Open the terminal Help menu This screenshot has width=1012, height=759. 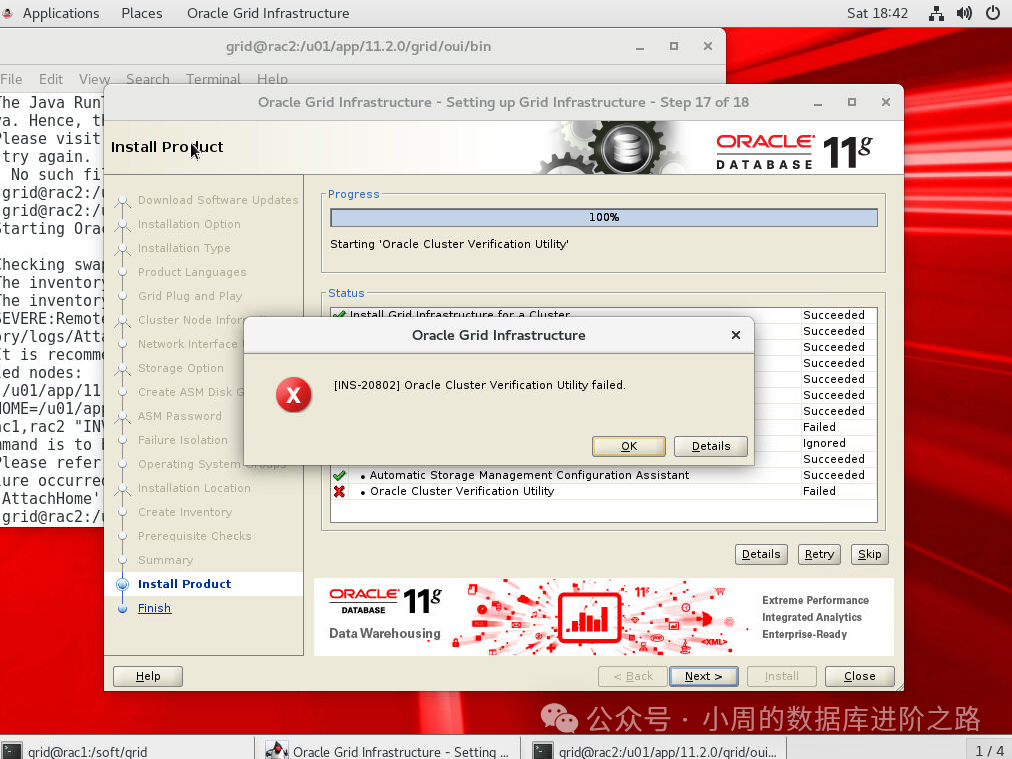pos(272,79)
